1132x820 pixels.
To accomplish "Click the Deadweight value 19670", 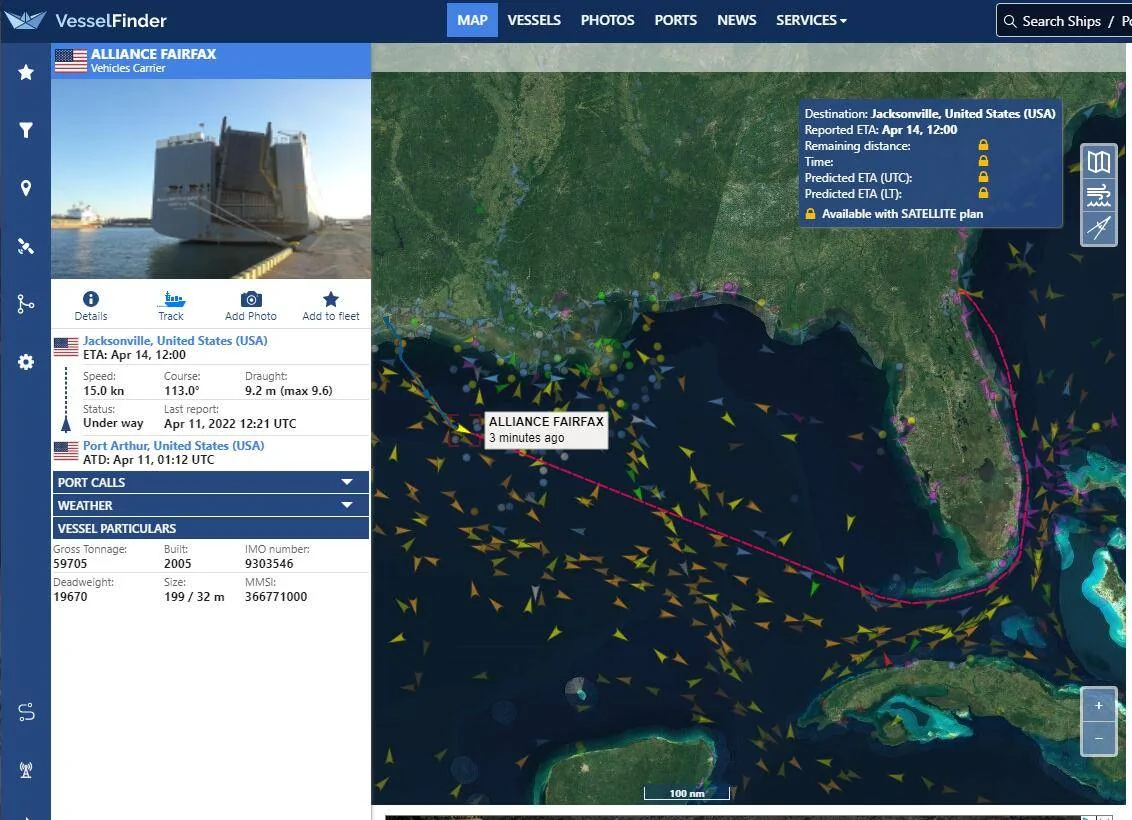I will coord(70,597).
